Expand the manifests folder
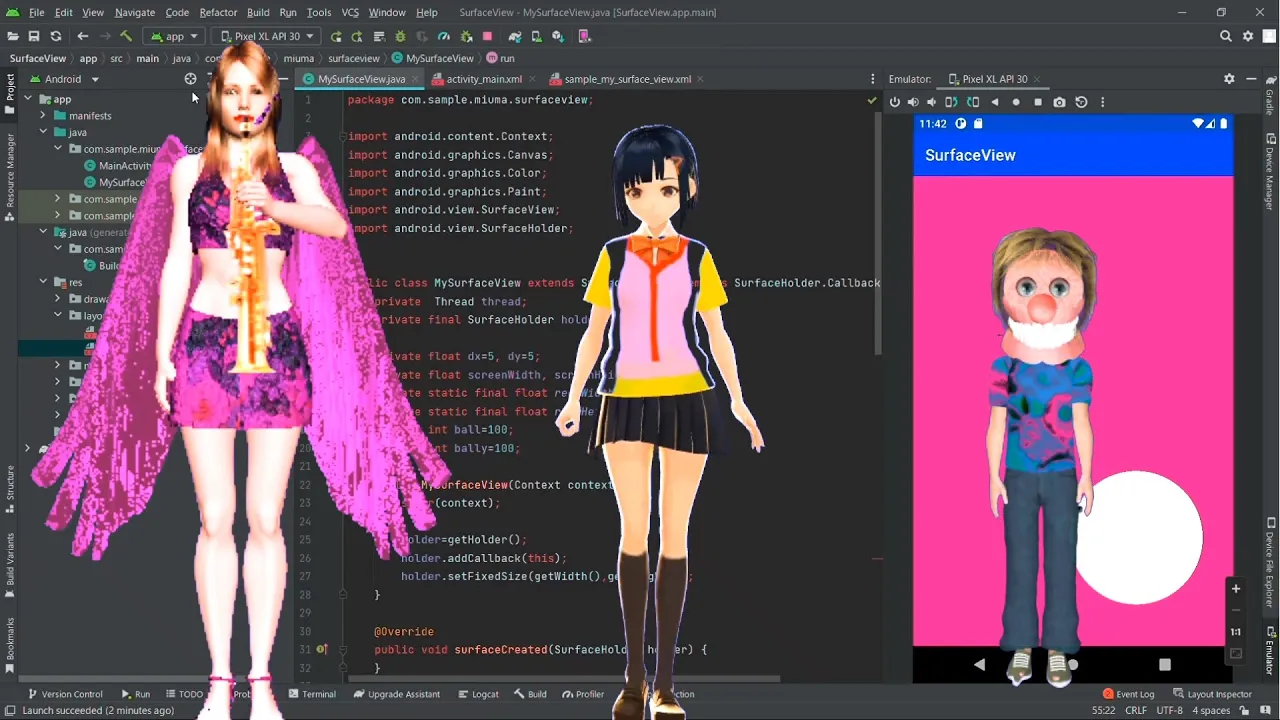 tap(43, 116)
